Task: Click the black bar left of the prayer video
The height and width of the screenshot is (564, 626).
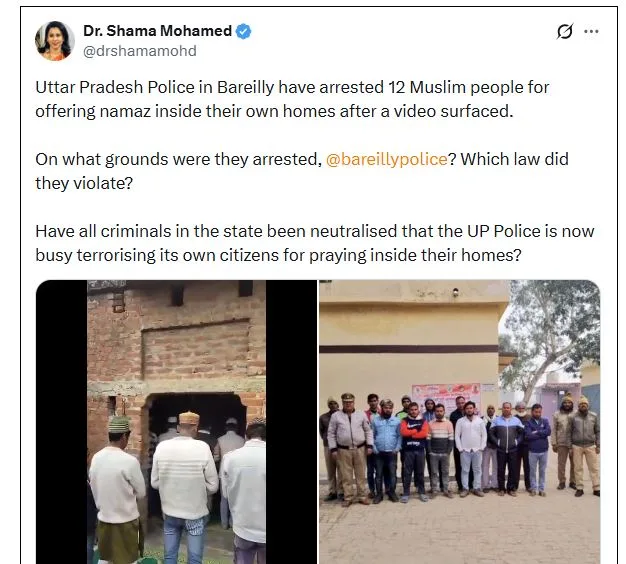Action: coord(61,422)
